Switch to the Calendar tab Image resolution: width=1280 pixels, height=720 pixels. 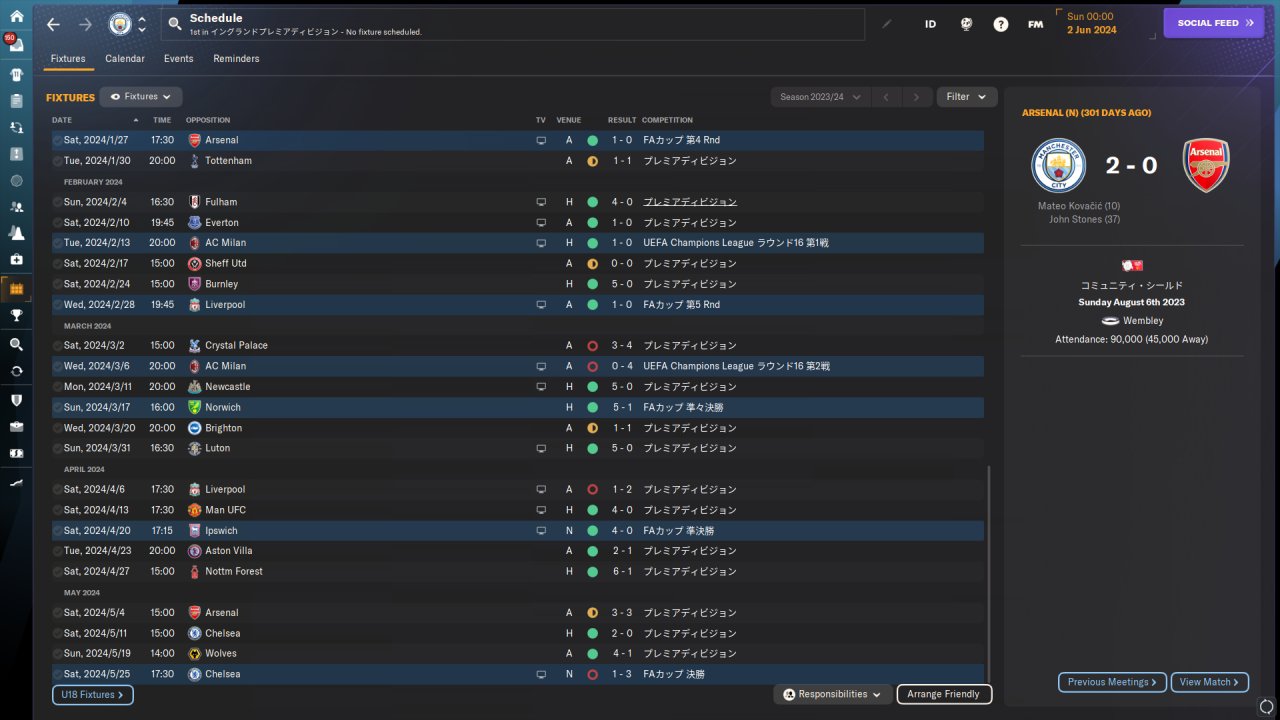tap(125, 59)
